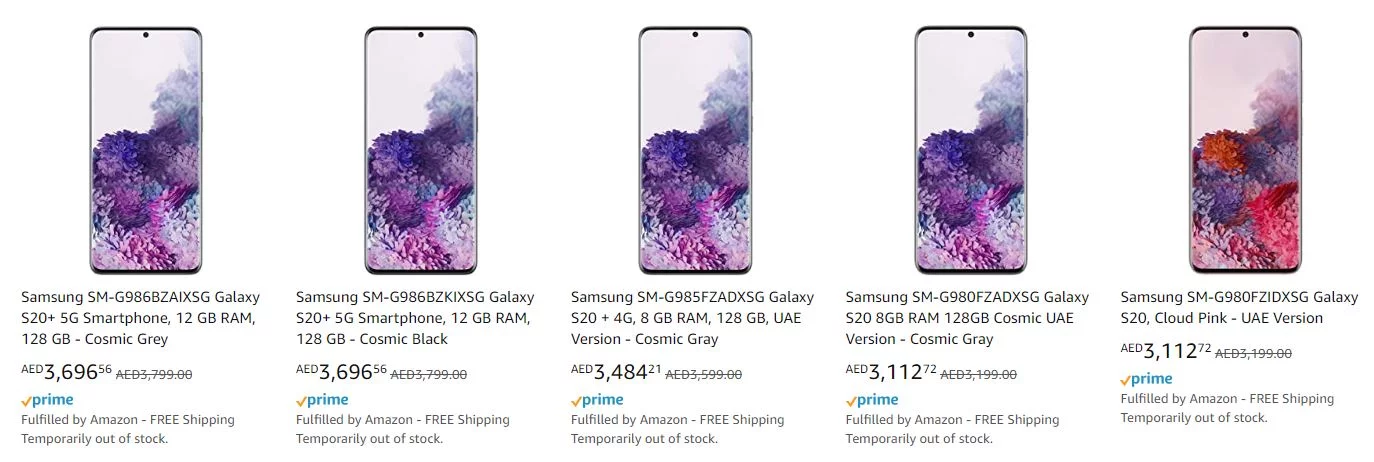Click the AED 3,112.72 price of Cloud Pink S20
1374x462 pixels.
pos(1166,351)
